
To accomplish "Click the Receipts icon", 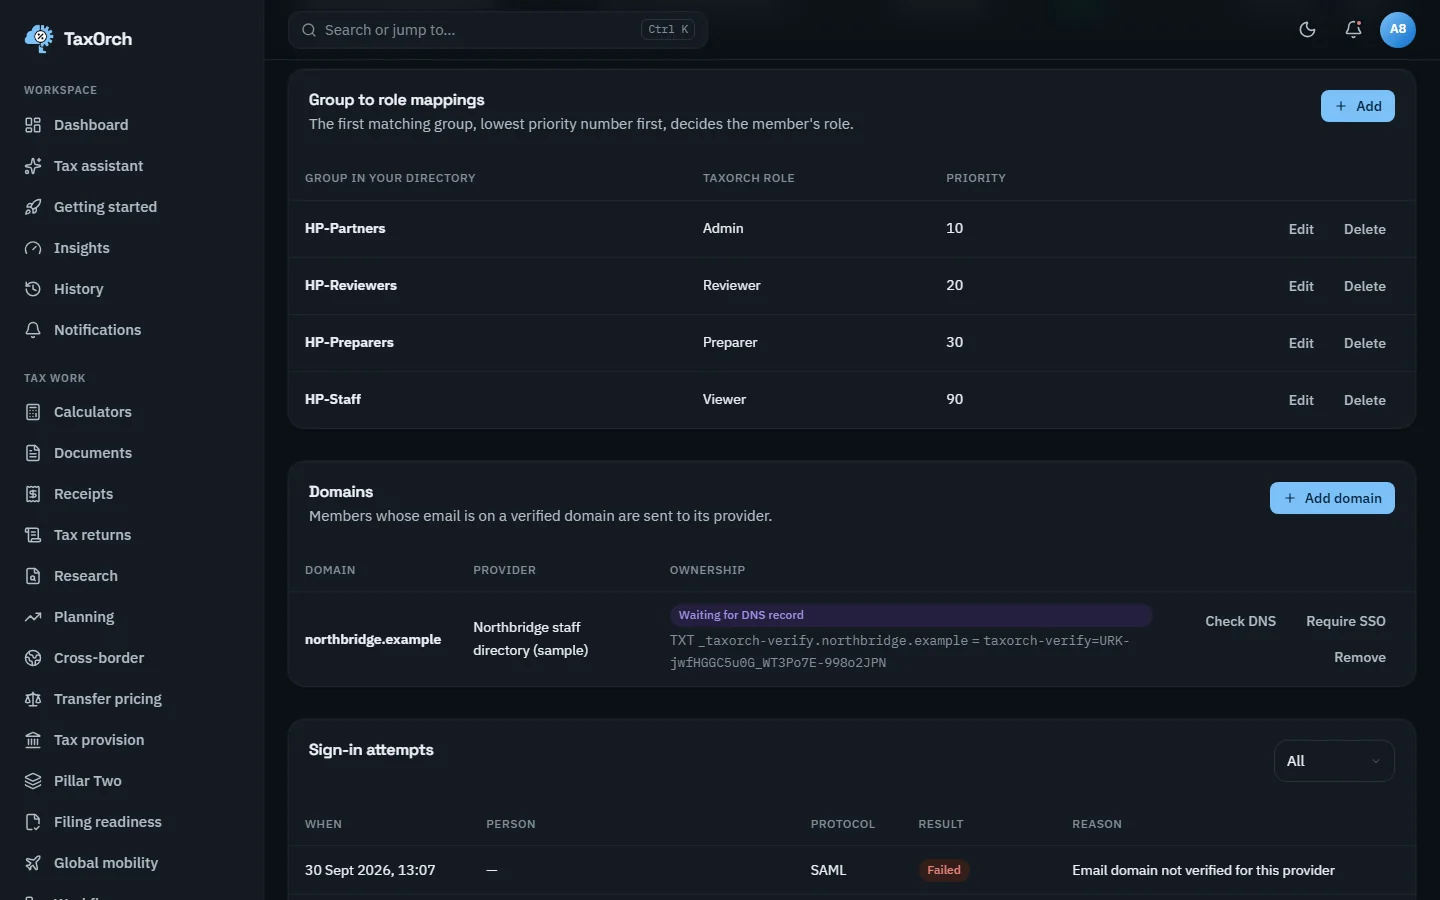I will pyautogui.click(x=33, y=494).
